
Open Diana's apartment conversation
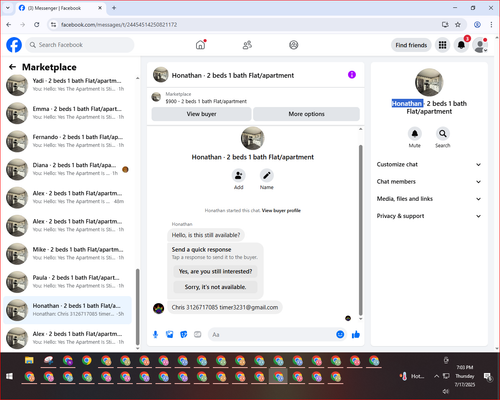(67, 169)
